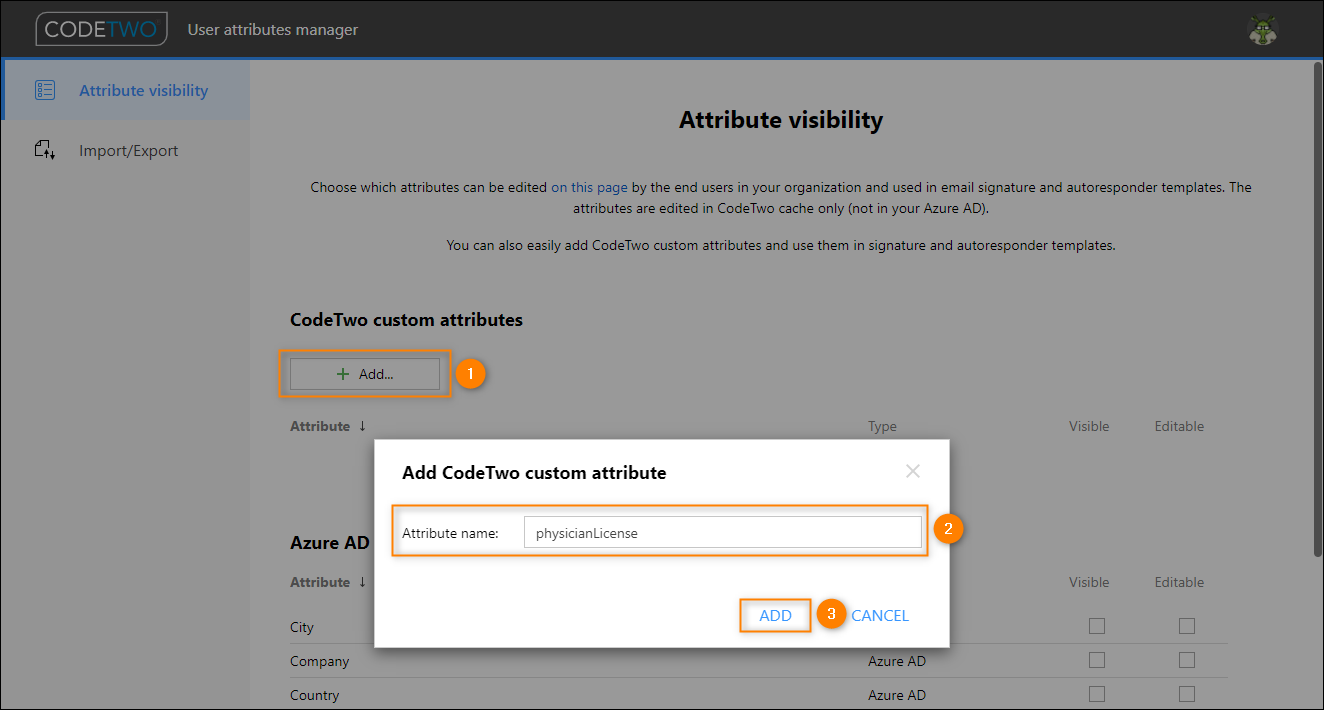The height and width of the screenshot is (710, 1324).
Task: Click the "Attribute visibility" page heading
Action: (x=781, y=120)
